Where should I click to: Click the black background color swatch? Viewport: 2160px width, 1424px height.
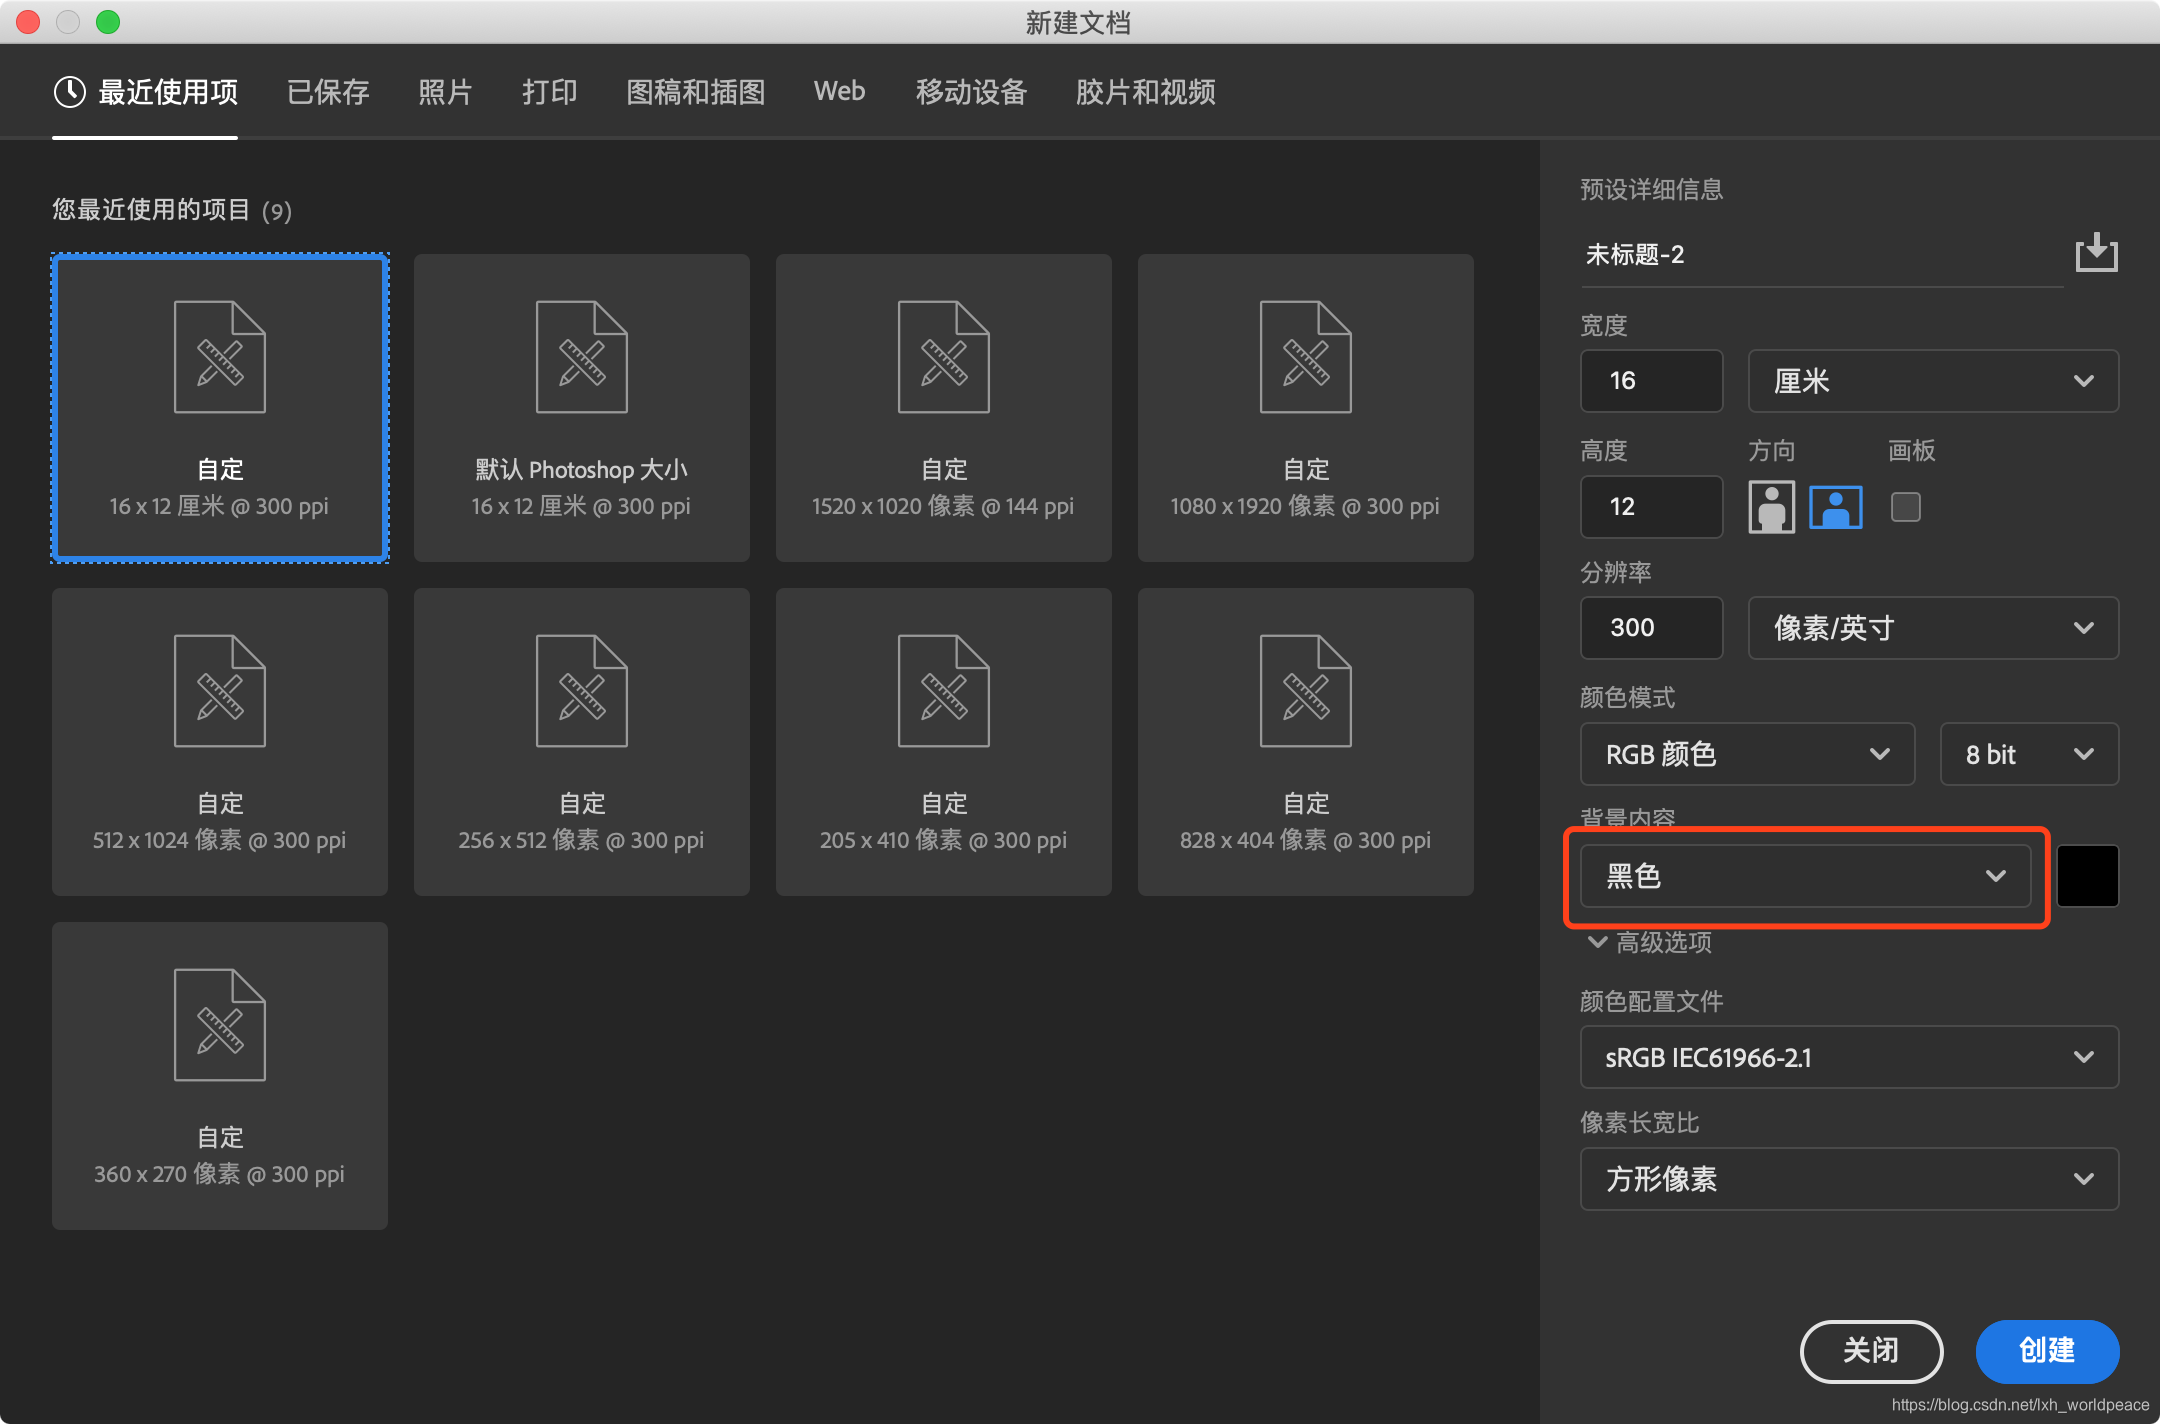[2088, 876]
